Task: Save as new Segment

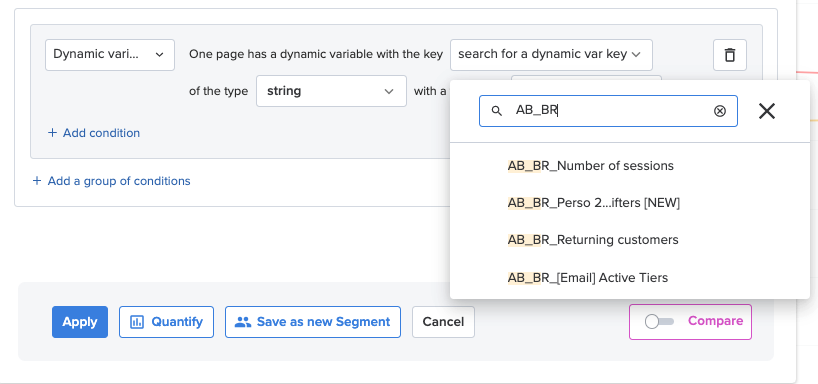Action: (x=313, y=322)
